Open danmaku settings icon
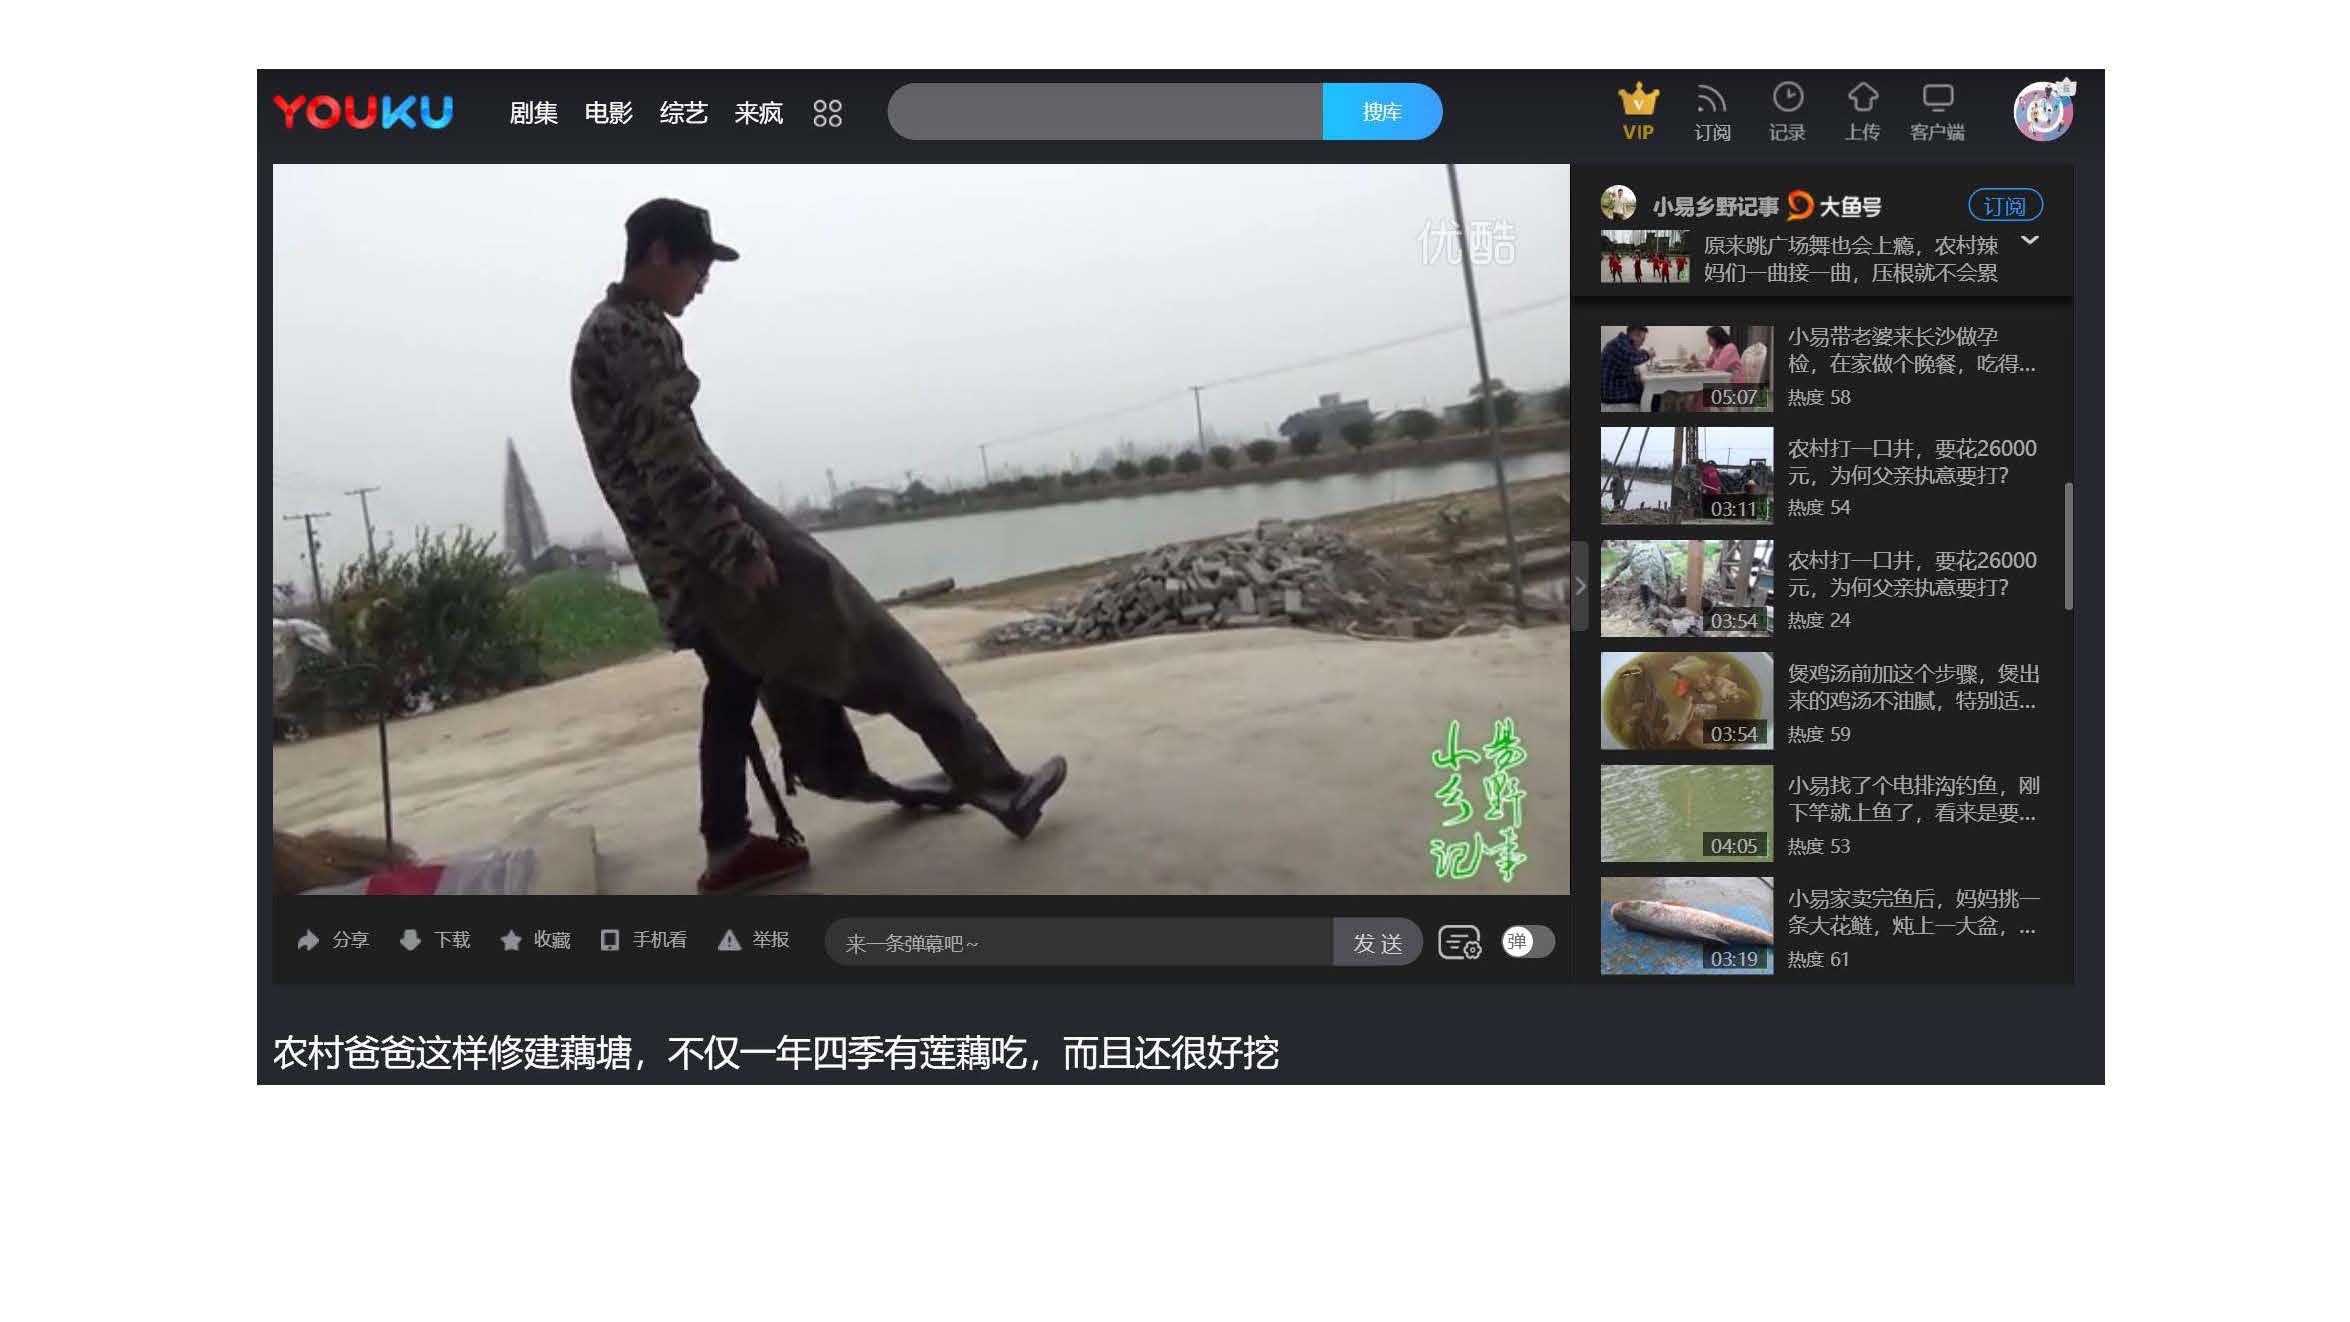 (x=1459, y=942)
